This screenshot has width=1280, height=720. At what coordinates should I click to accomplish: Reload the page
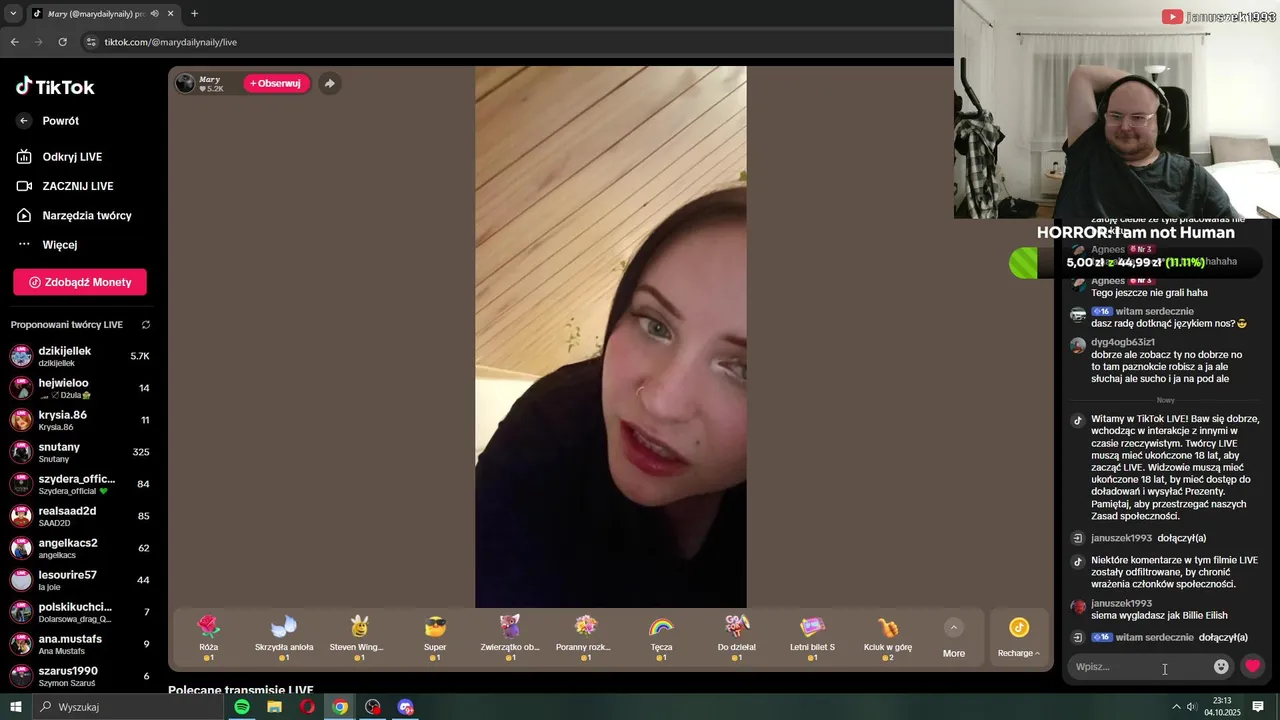(x=62, y=42)
